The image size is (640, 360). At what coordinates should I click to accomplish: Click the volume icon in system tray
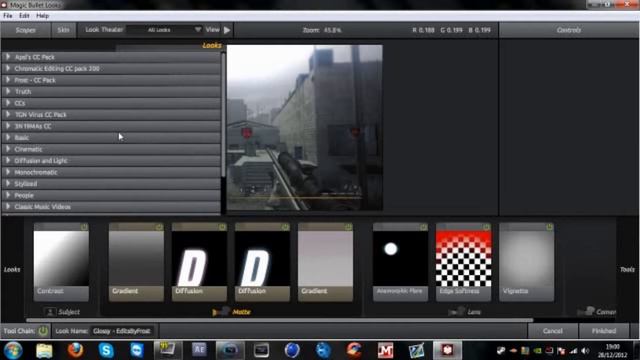[x=586, y=351]
